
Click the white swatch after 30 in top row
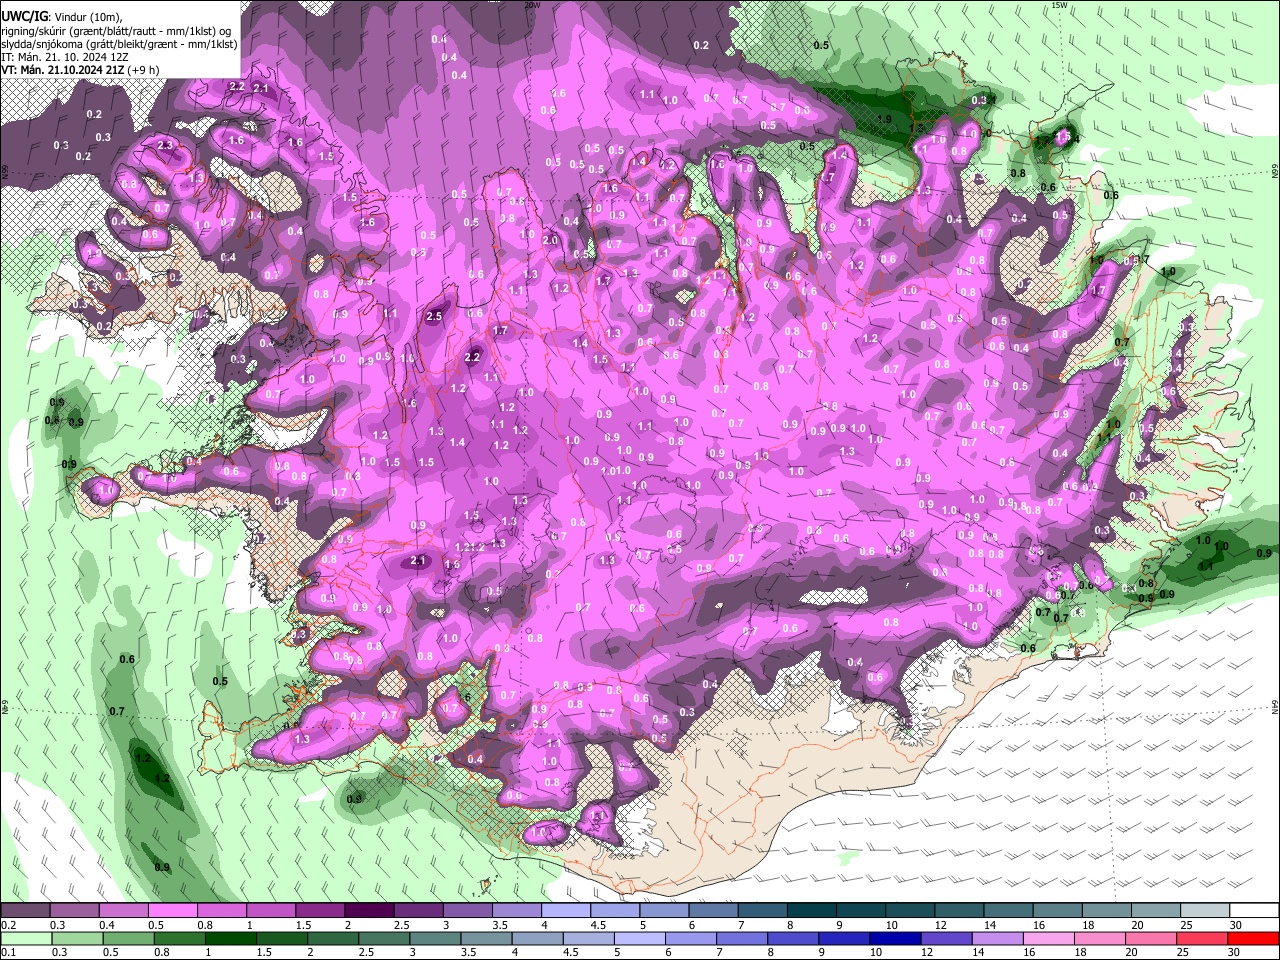click(1254, 911)
